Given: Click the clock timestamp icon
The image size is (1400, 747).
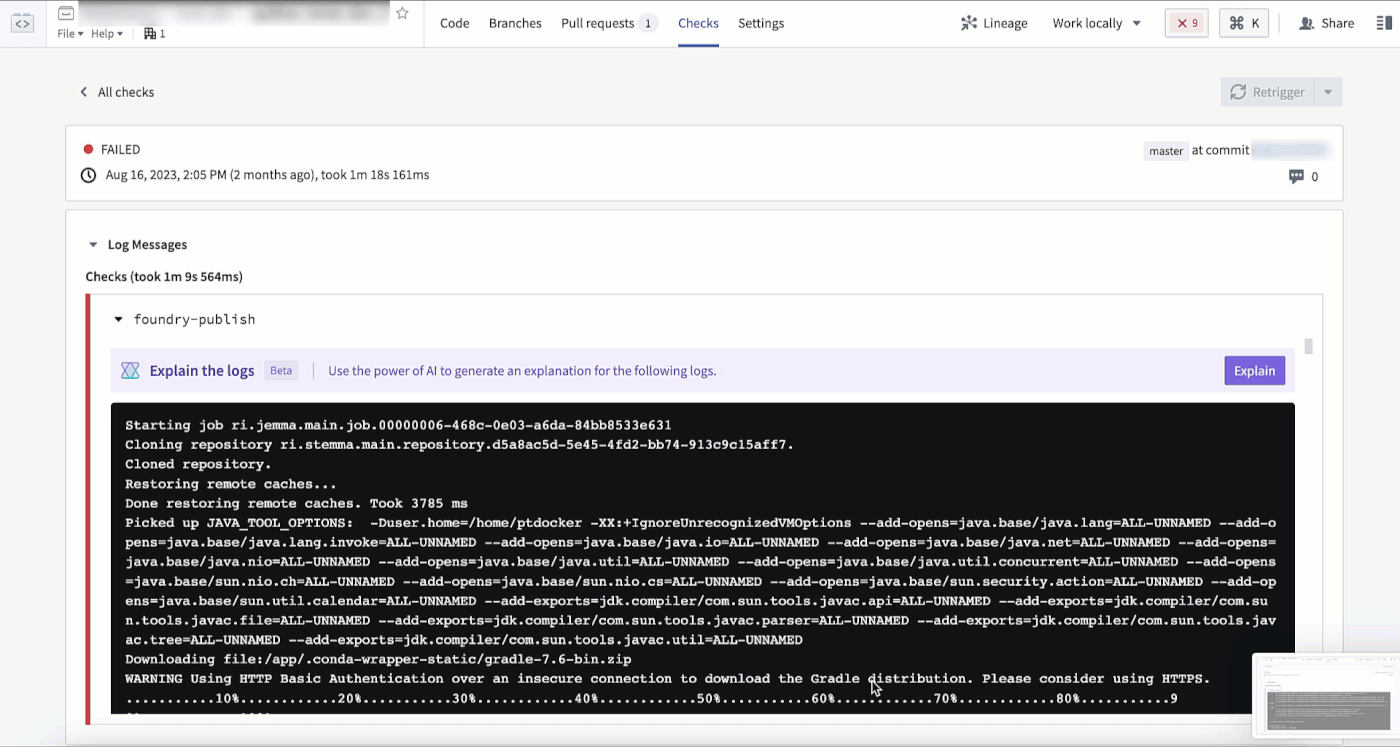Looking at the screenshot, I should coord(88,175).
